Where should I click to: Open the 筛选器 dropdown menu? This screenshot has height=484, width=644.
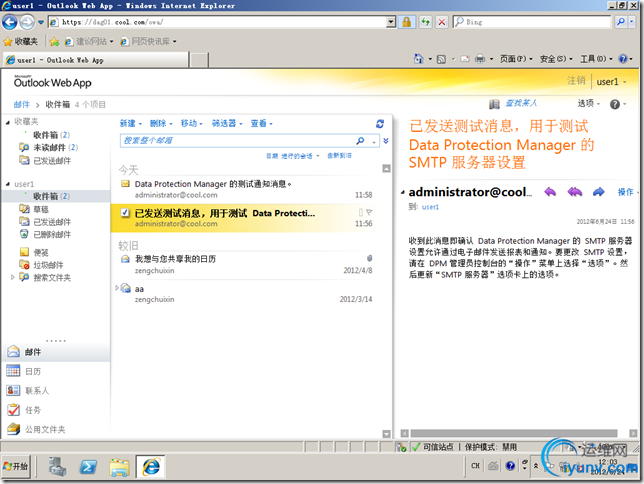(x=227, y=123)
